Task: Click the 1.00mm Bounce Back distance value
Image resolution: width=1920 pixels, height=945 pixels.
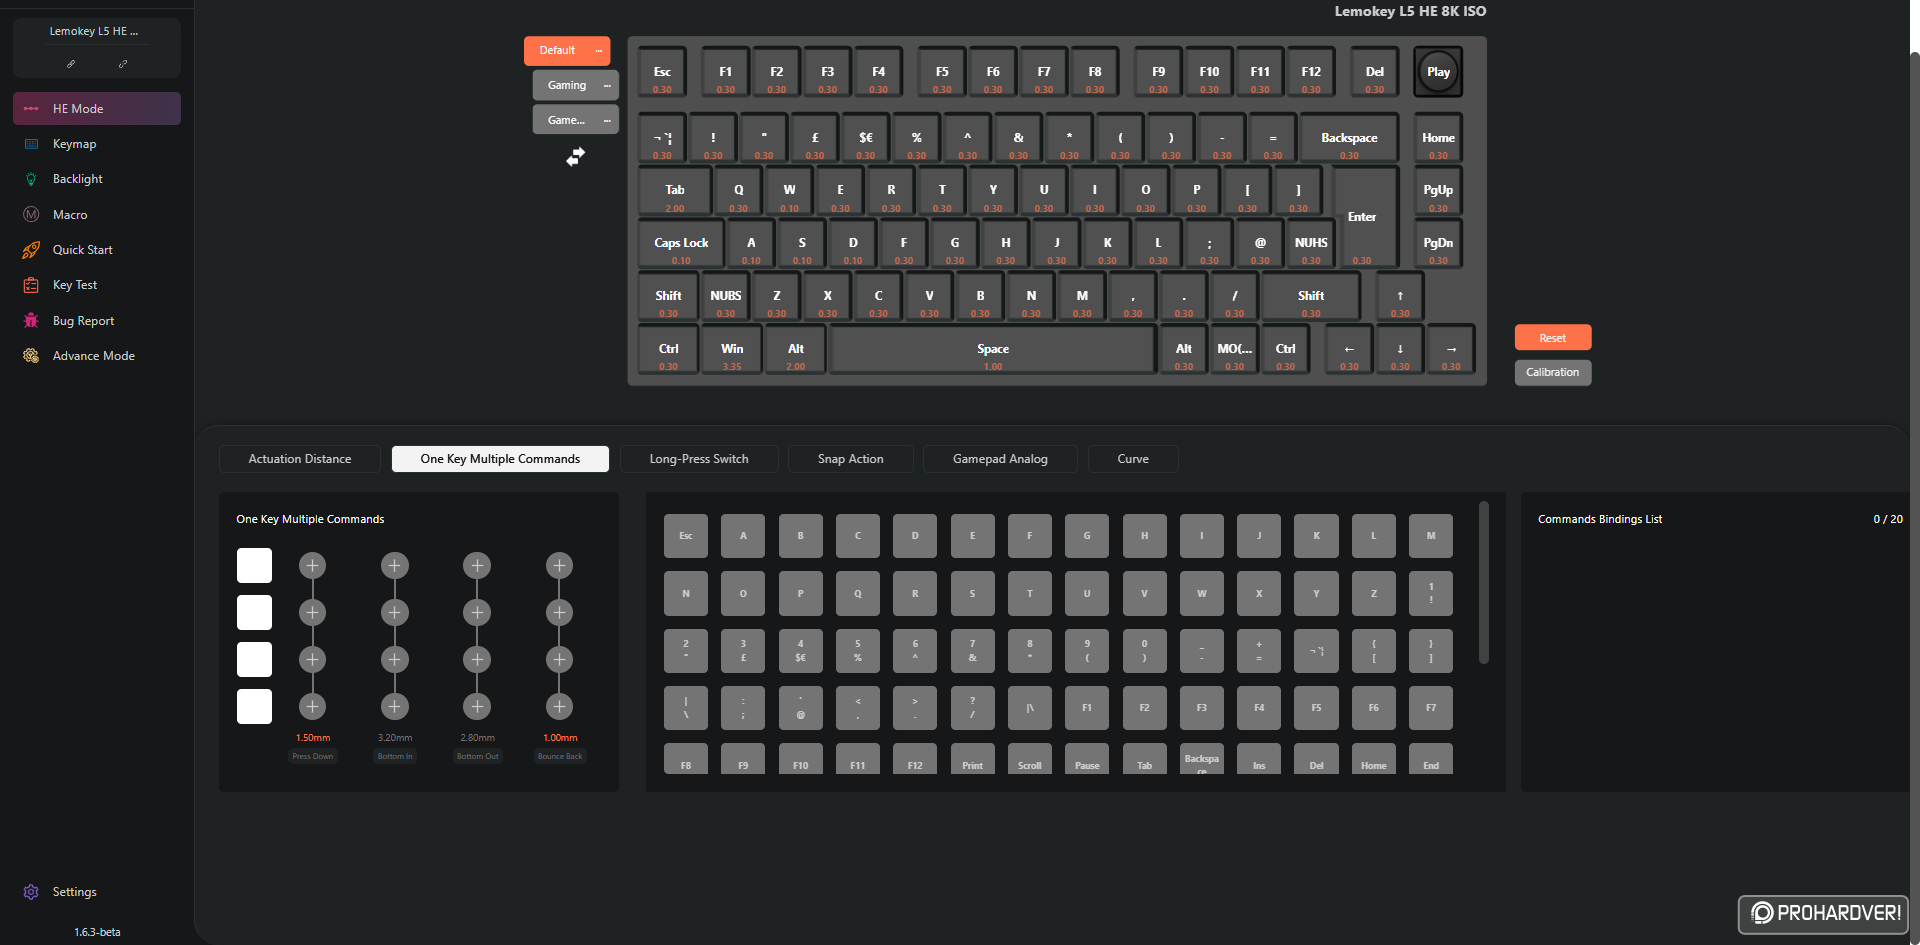Action: pyautogui.click(x=560, y=738)
